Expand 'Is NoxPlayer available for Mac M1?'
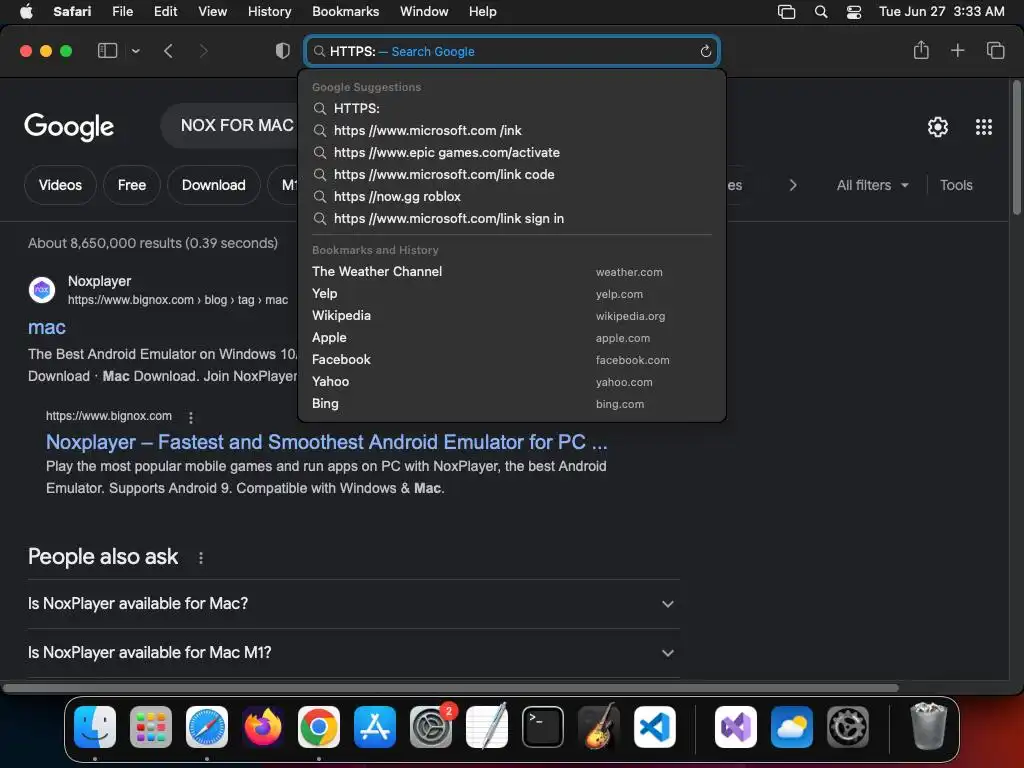 coord(353,653)
